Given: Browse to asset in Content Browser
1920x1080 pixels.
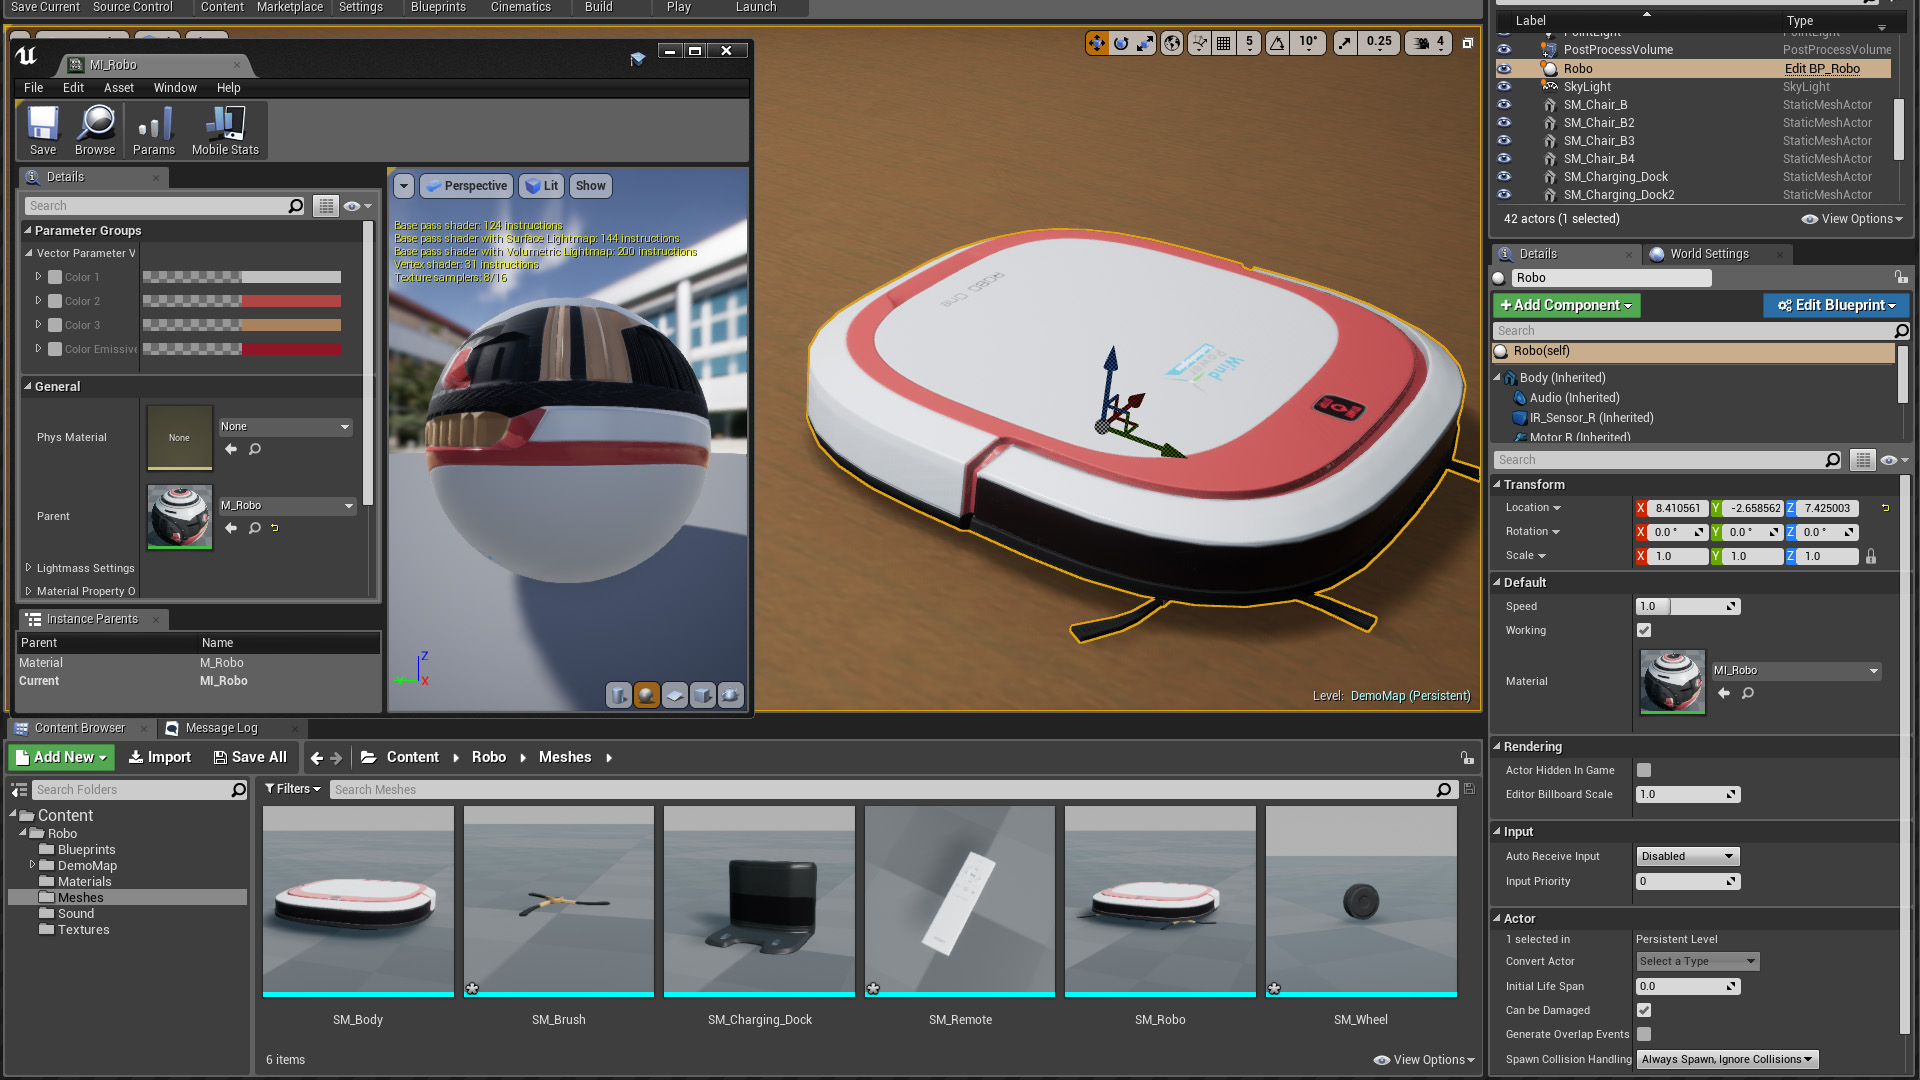Looking at the screenshot, I should tap(95, 131).
